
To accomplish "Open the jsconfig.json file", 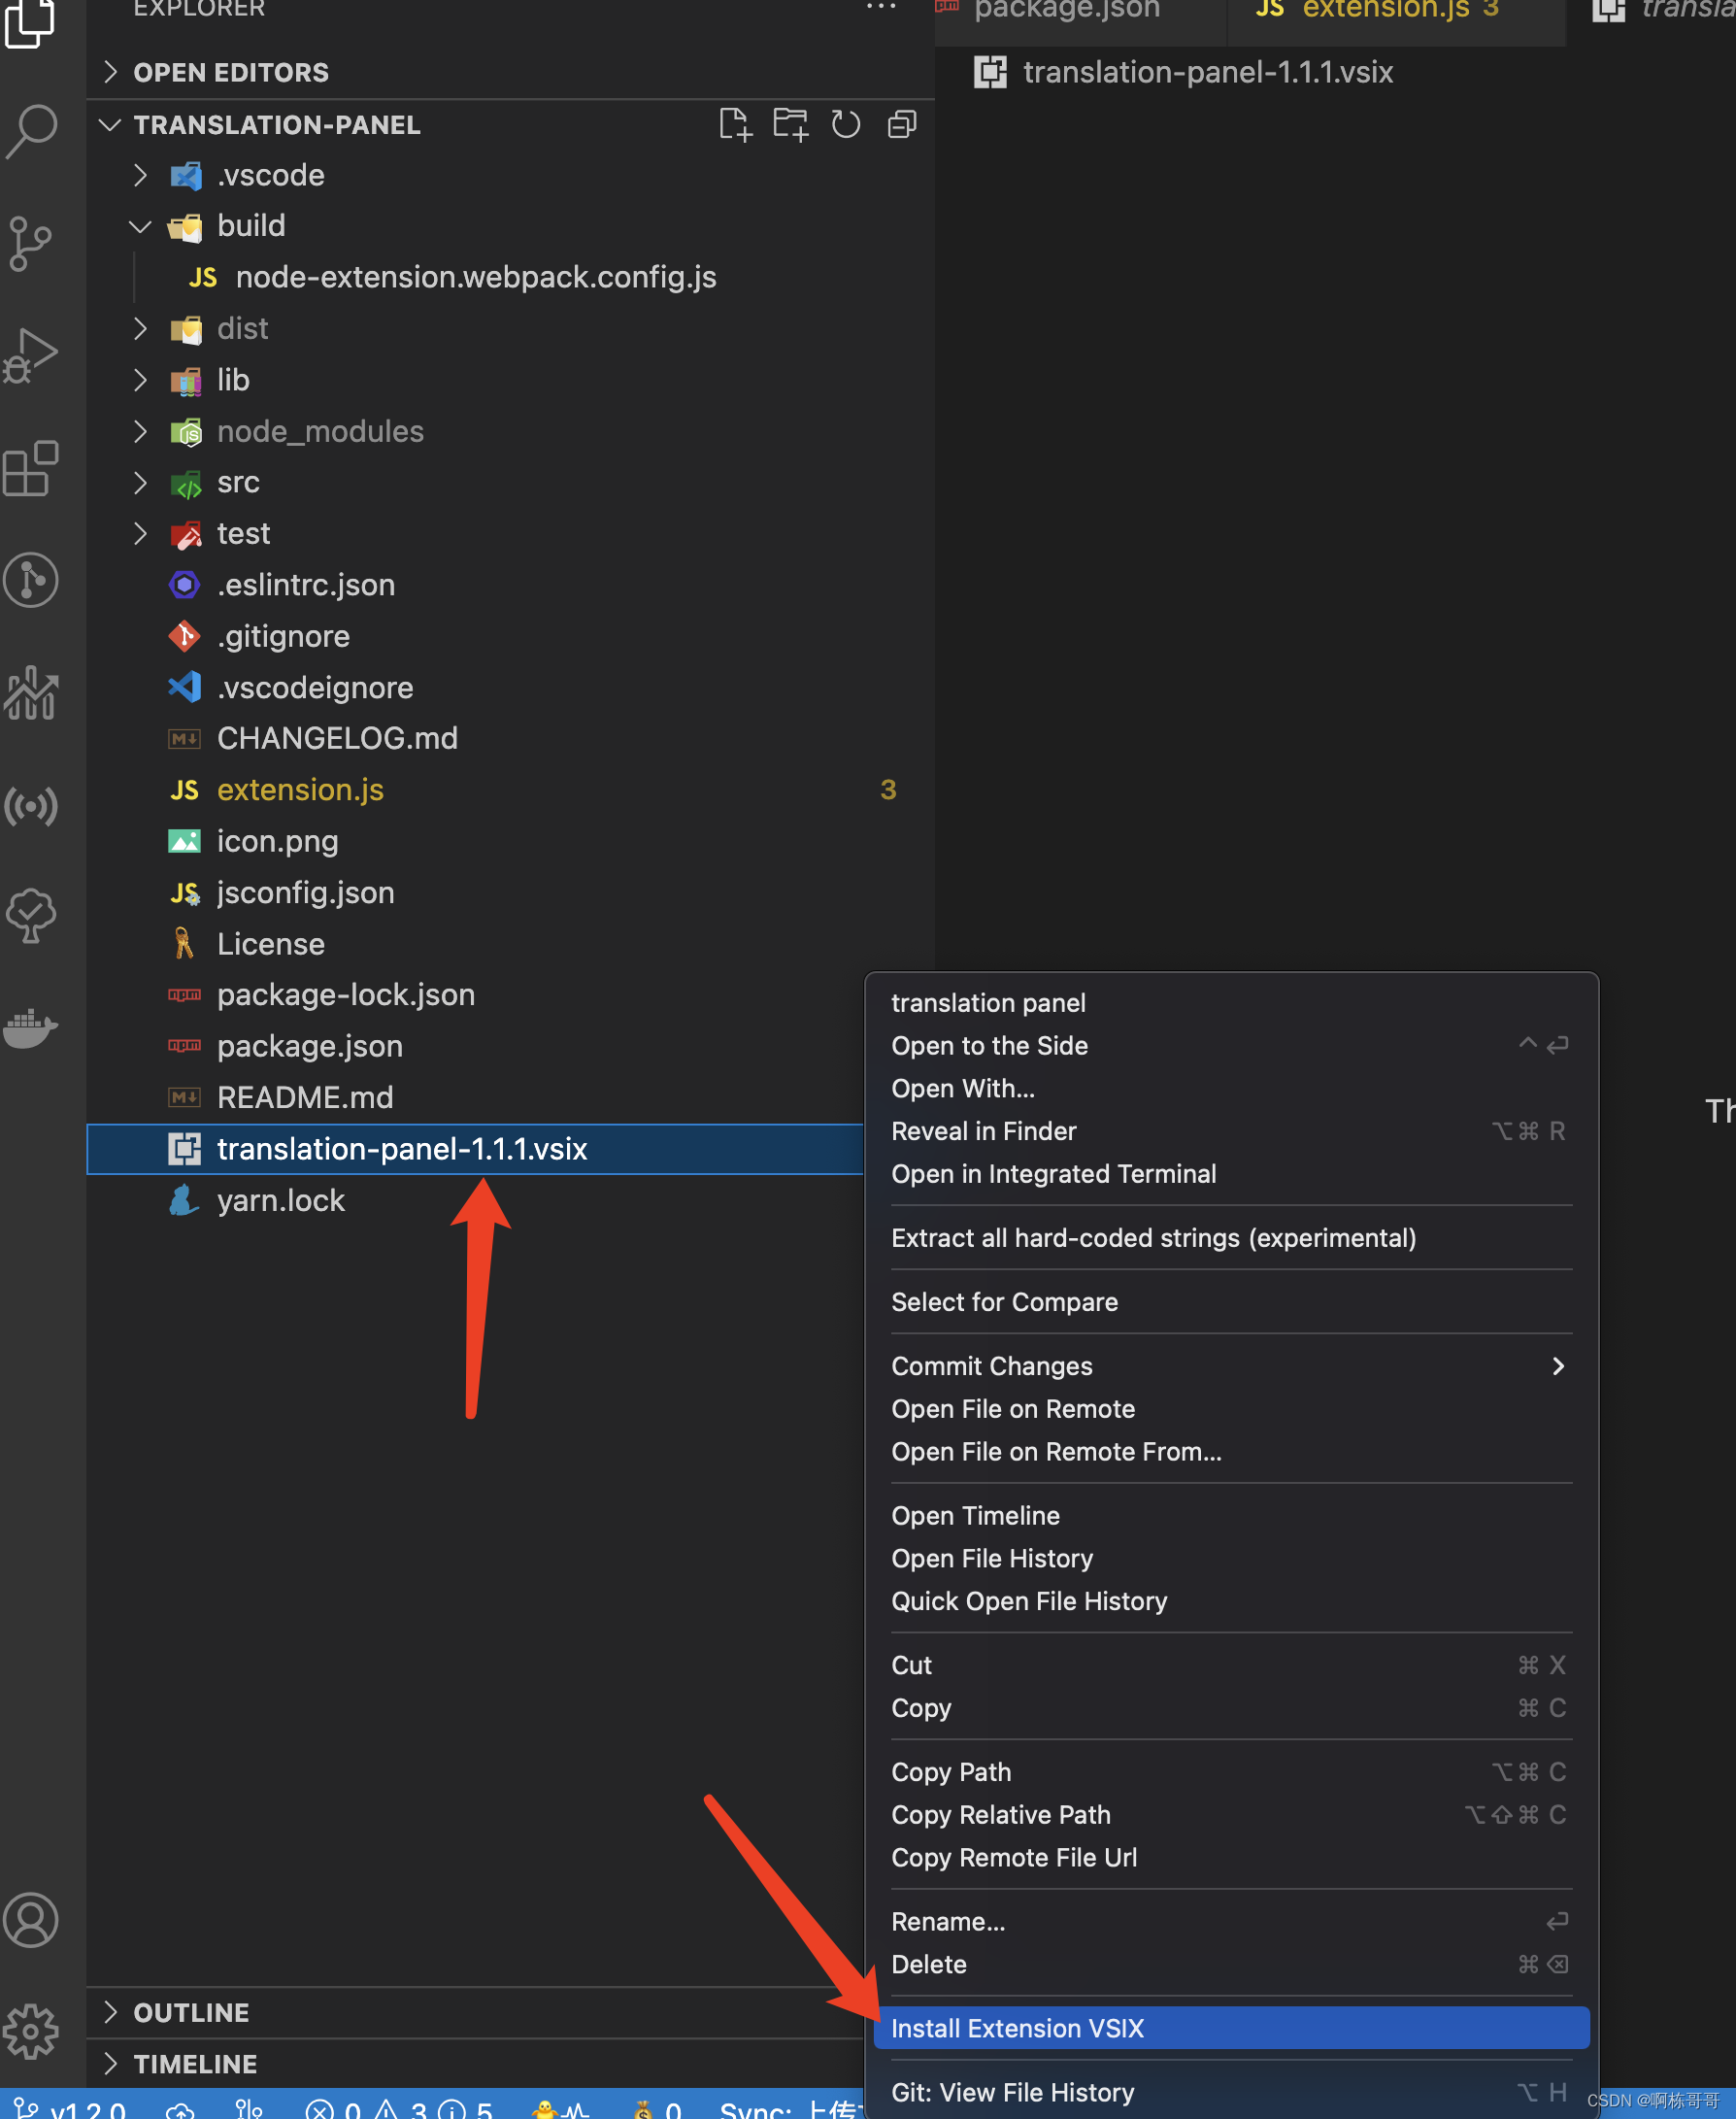I will pyautogui.click(x=510, y=892).
